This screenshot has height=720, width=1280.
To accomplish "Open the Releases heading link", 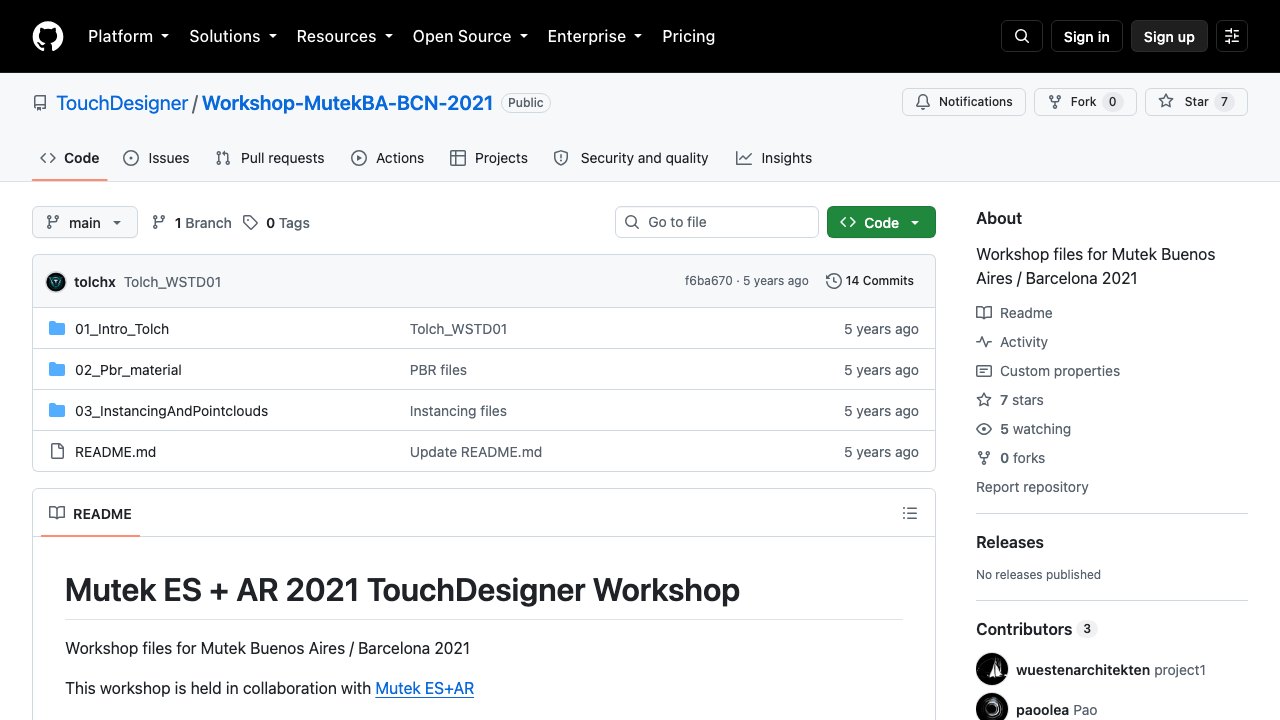I will (x=1010, y=542).
